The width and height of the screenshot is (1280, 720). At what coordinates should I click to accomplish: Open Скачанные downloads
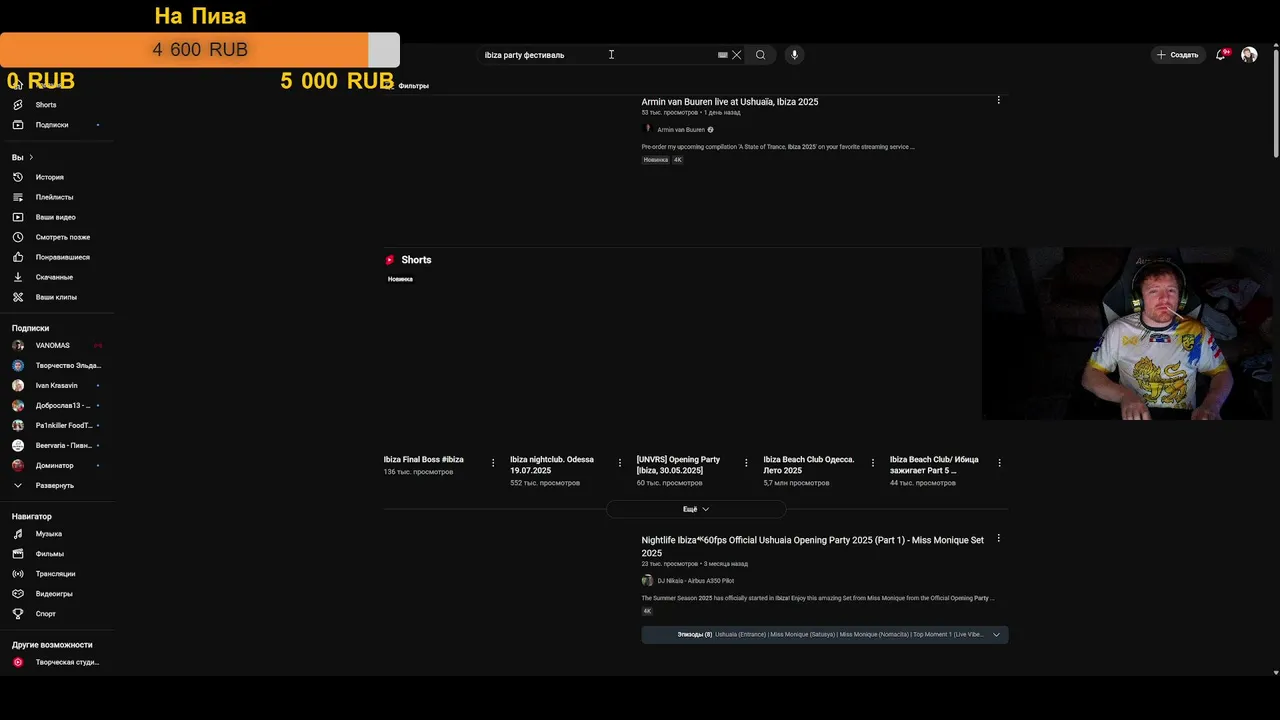(56, 277)
